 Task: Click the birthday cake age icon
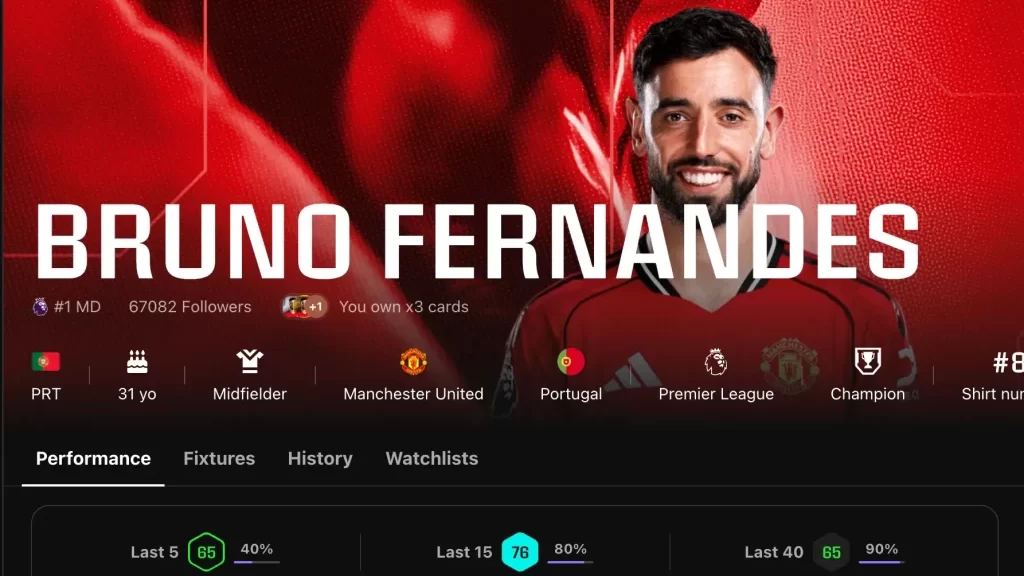point(137,361)
